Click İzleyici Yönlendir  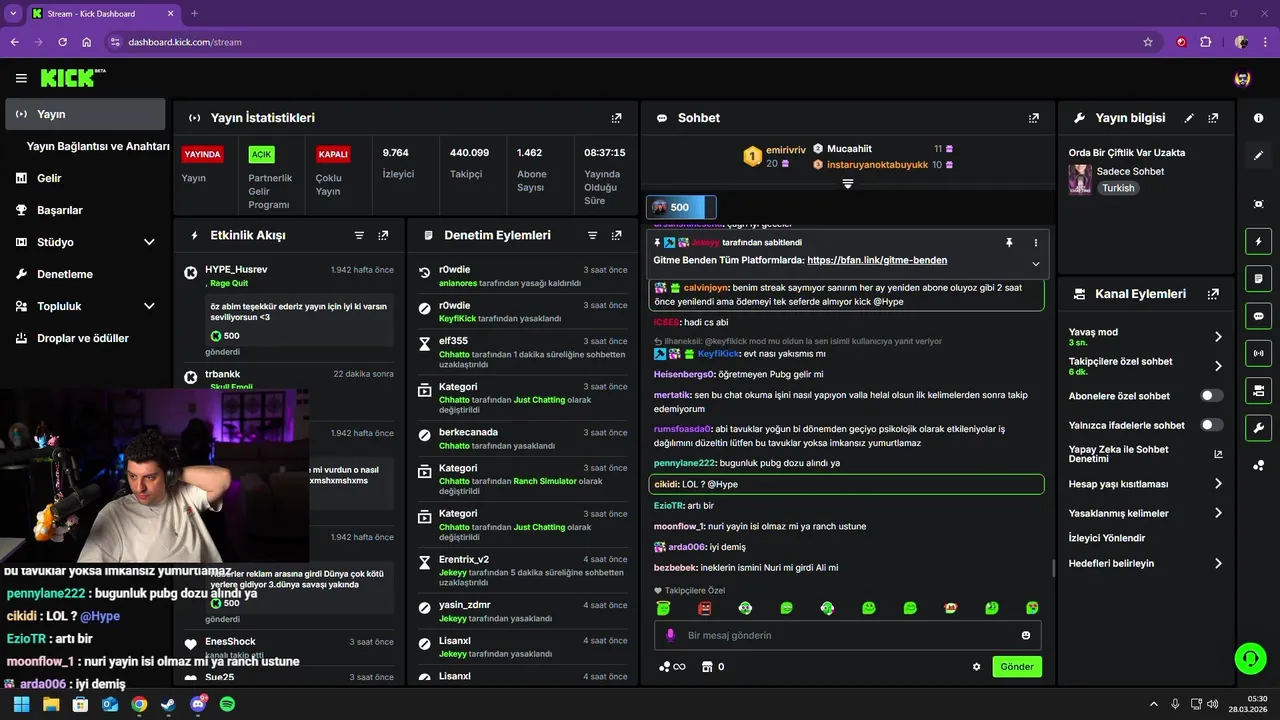[x=1109, y=537]
